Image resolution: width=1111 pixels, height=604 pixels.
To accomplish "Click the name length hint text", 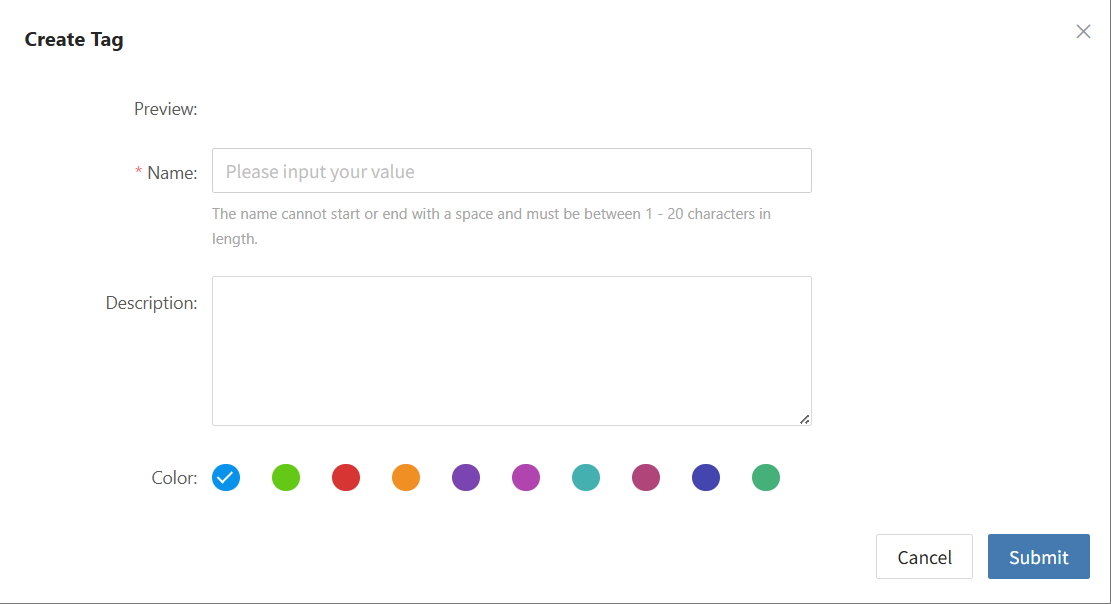I will click(491, 226).
